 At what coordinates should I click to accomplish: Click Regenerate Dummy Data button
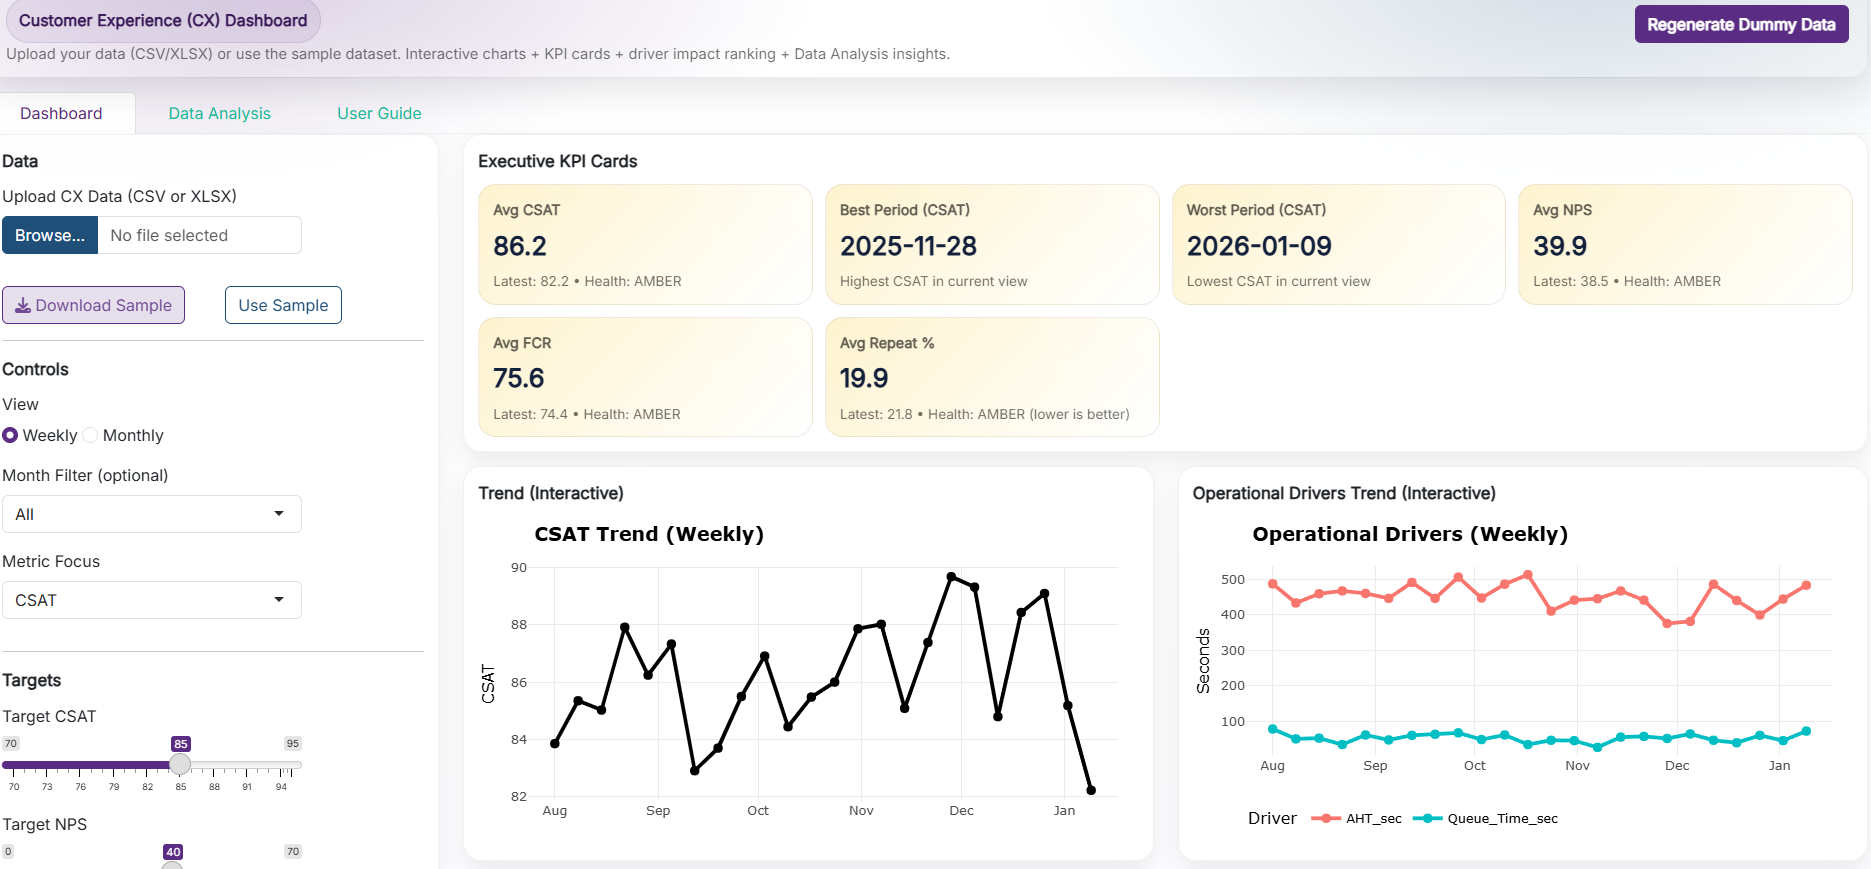tap(1741, 24)
